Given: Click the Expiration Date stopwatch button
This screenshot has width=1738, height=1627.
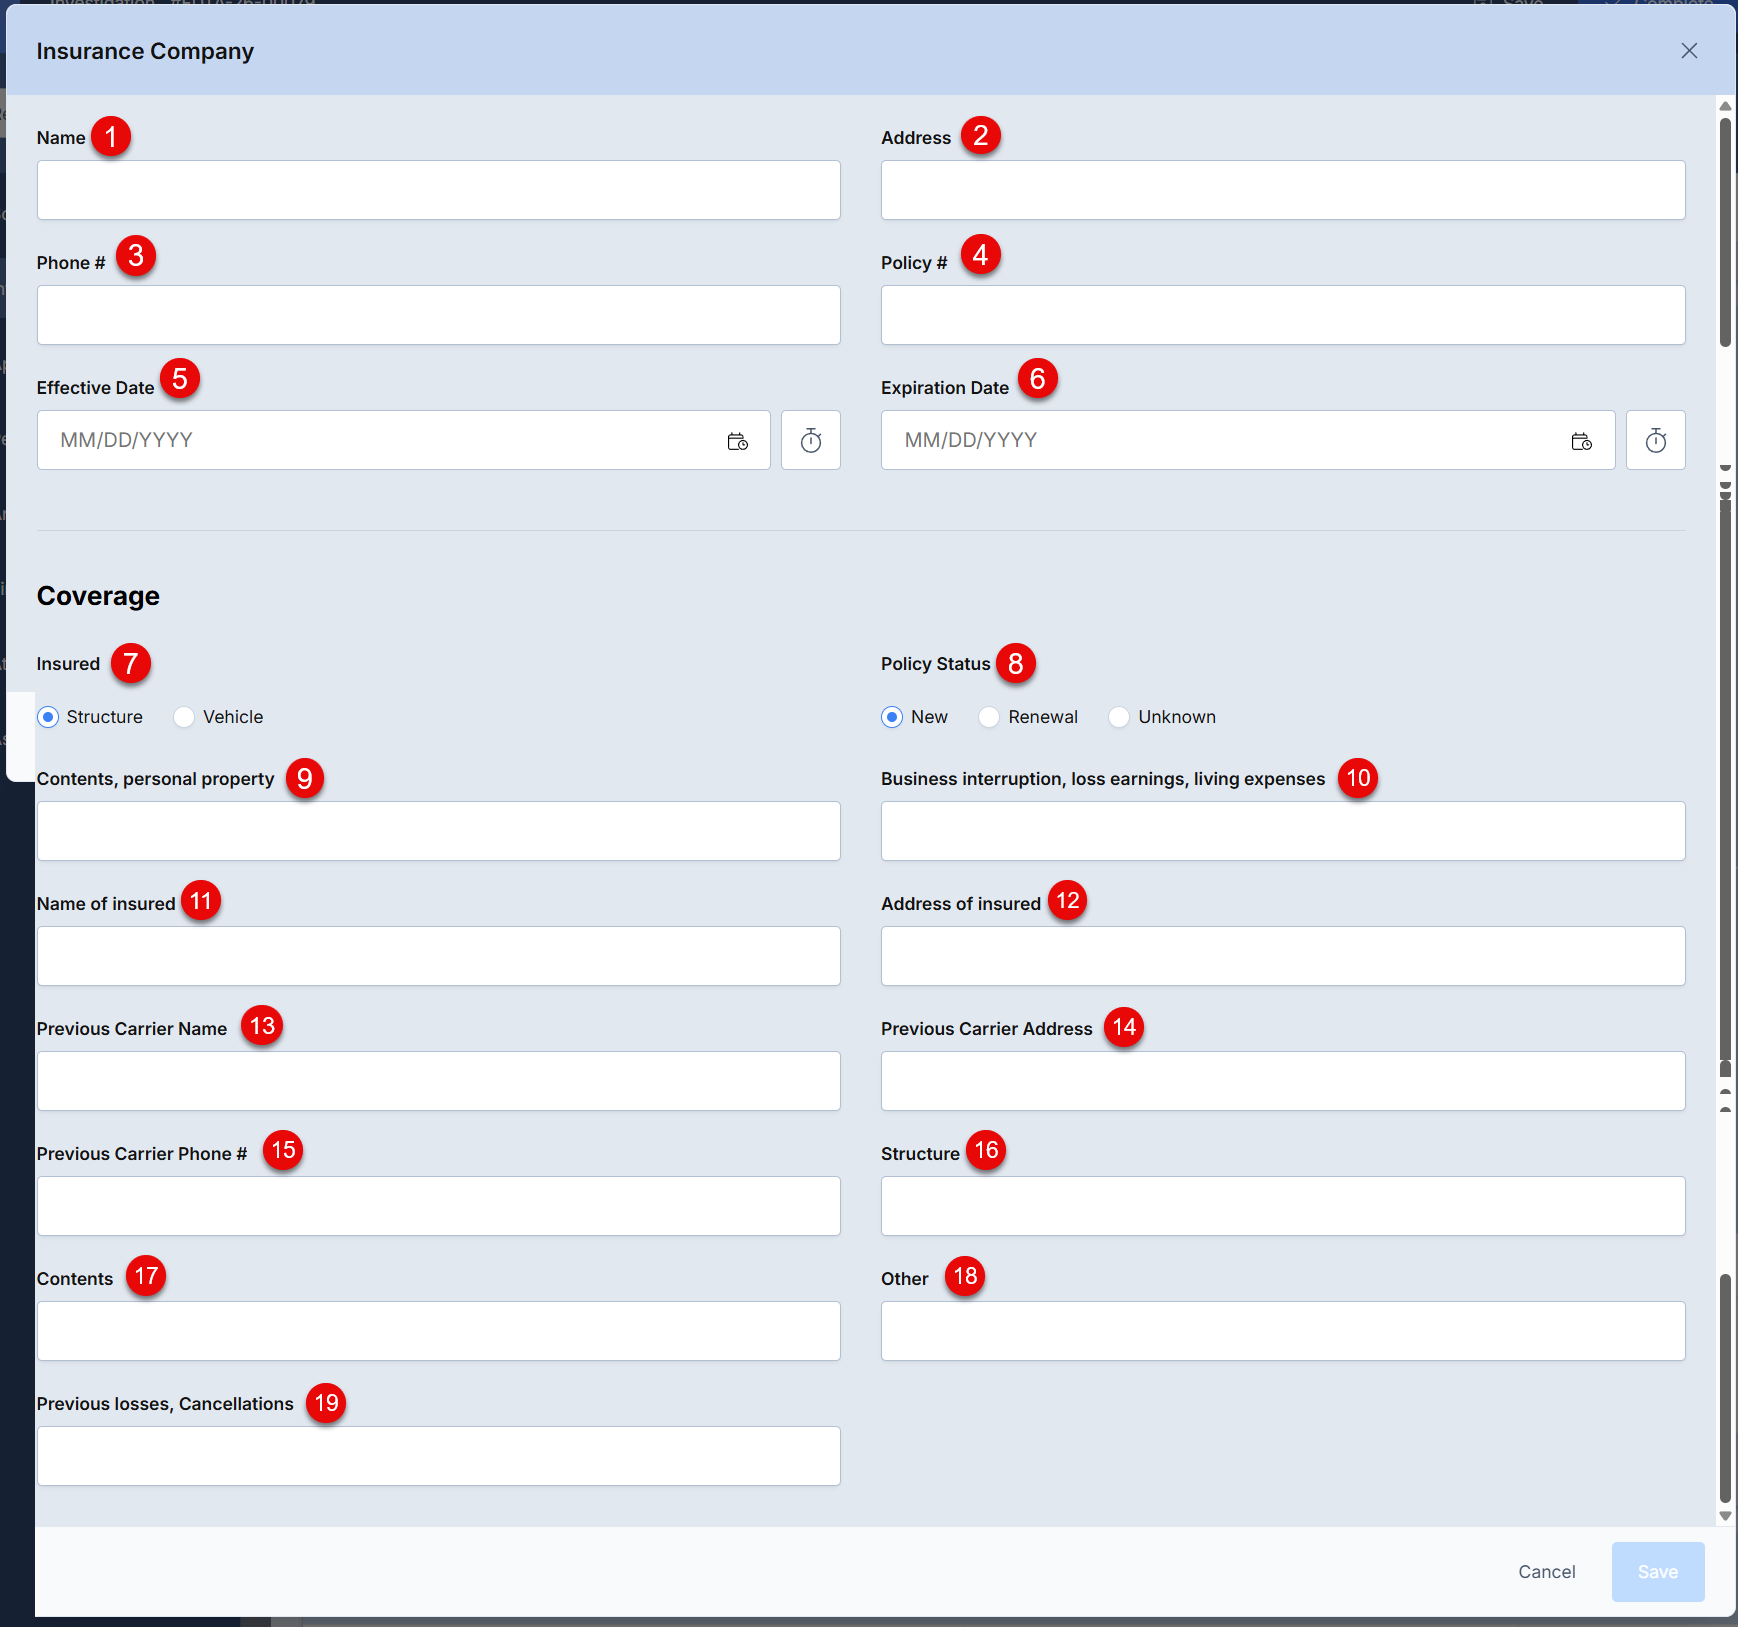Looking at the screenshot, I should (x=1655, y=440).
